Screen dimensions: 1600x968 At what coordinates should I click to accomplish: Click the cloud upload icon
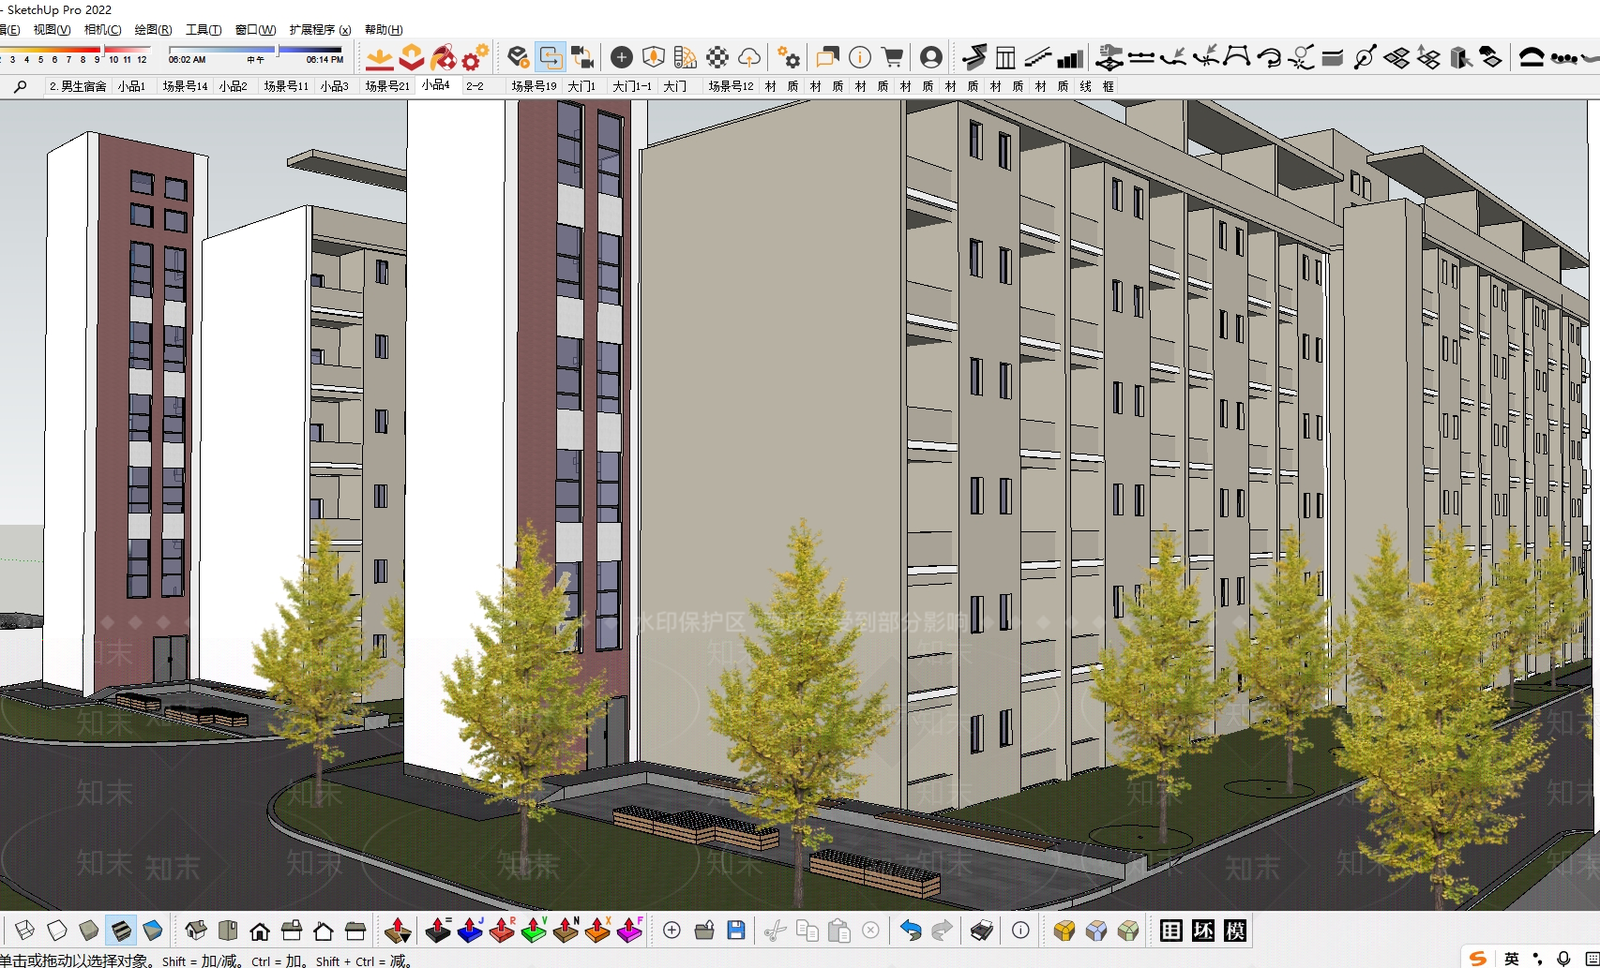[x=749, y=57]
